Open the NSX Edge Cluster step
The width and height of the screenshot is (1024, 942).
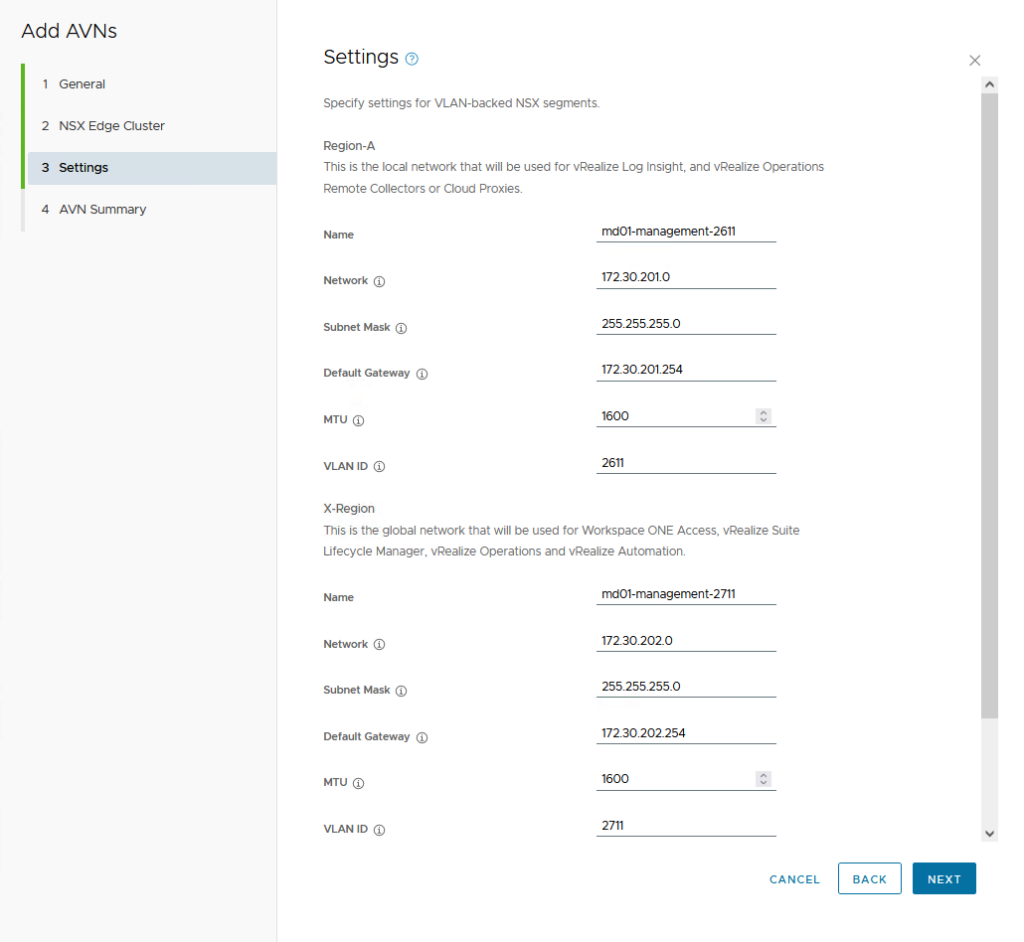click(111, 126)
